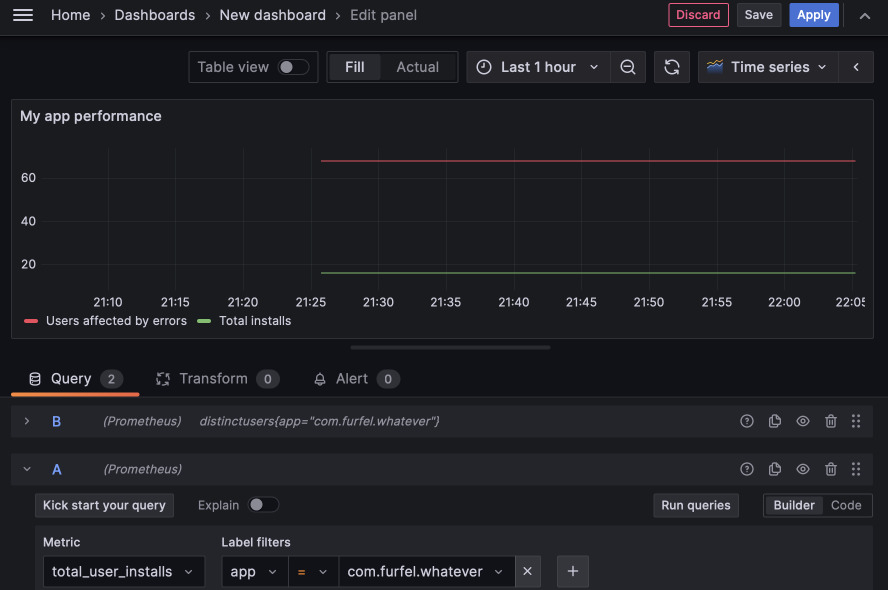Delete query B with trash icon
The height and width of the screenshot is (590, 888).
831,421
